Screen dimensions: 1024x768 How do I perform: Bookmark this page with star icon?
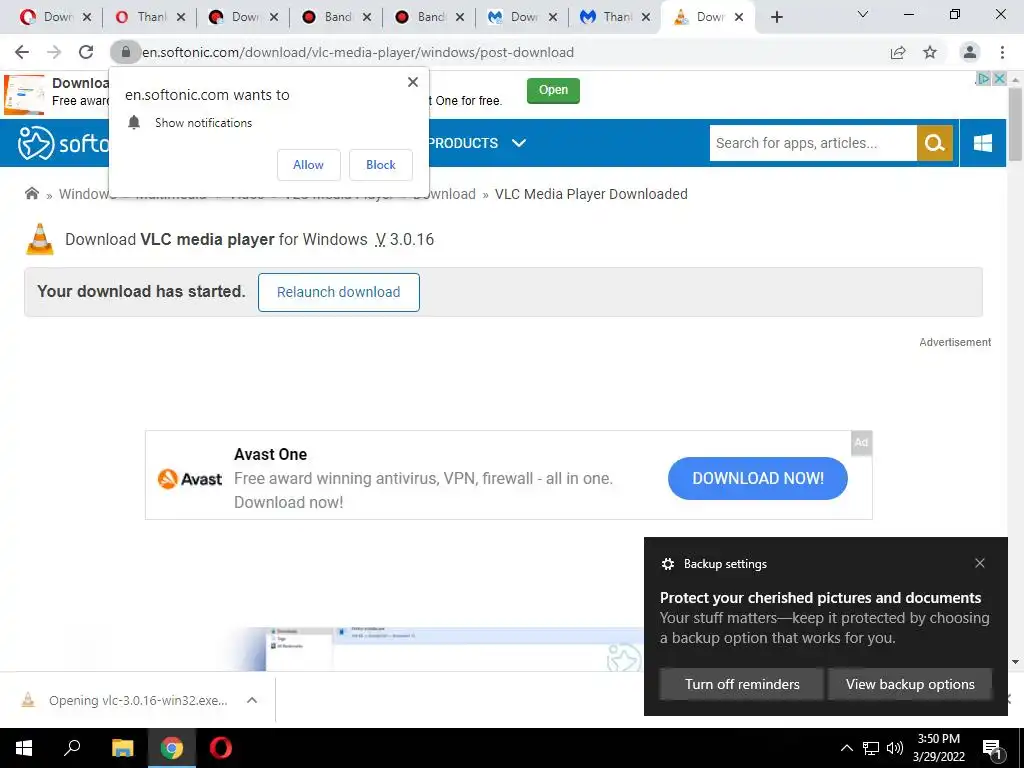pos(930,52)
